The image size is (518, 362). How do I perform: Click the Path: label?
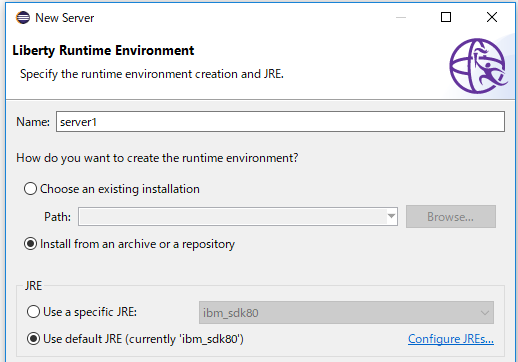tap(57, 217)
